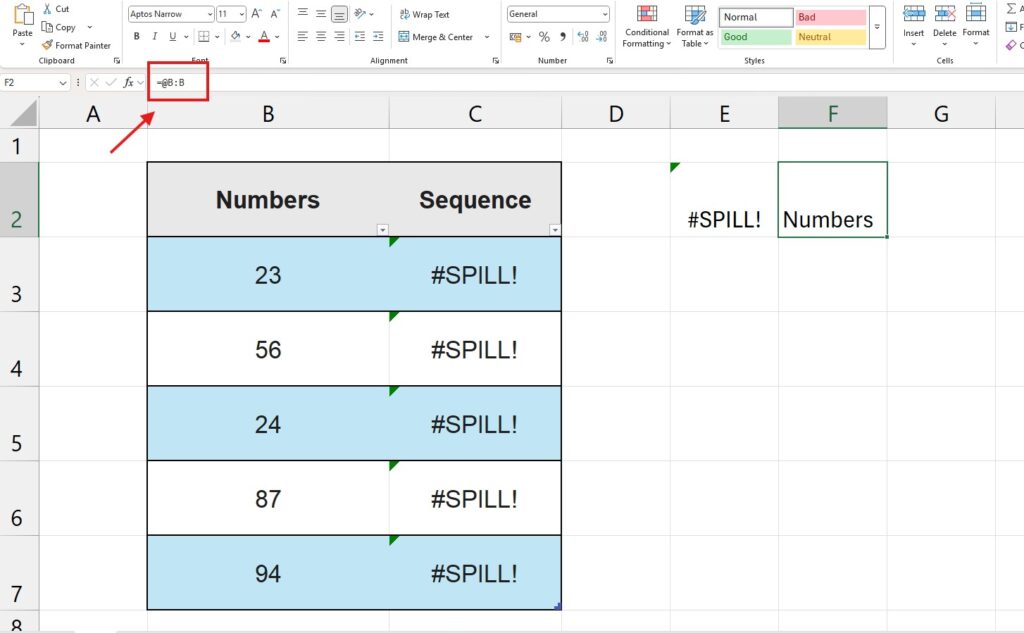Select cell E2 showing the SPILL error

click(724, 218)
